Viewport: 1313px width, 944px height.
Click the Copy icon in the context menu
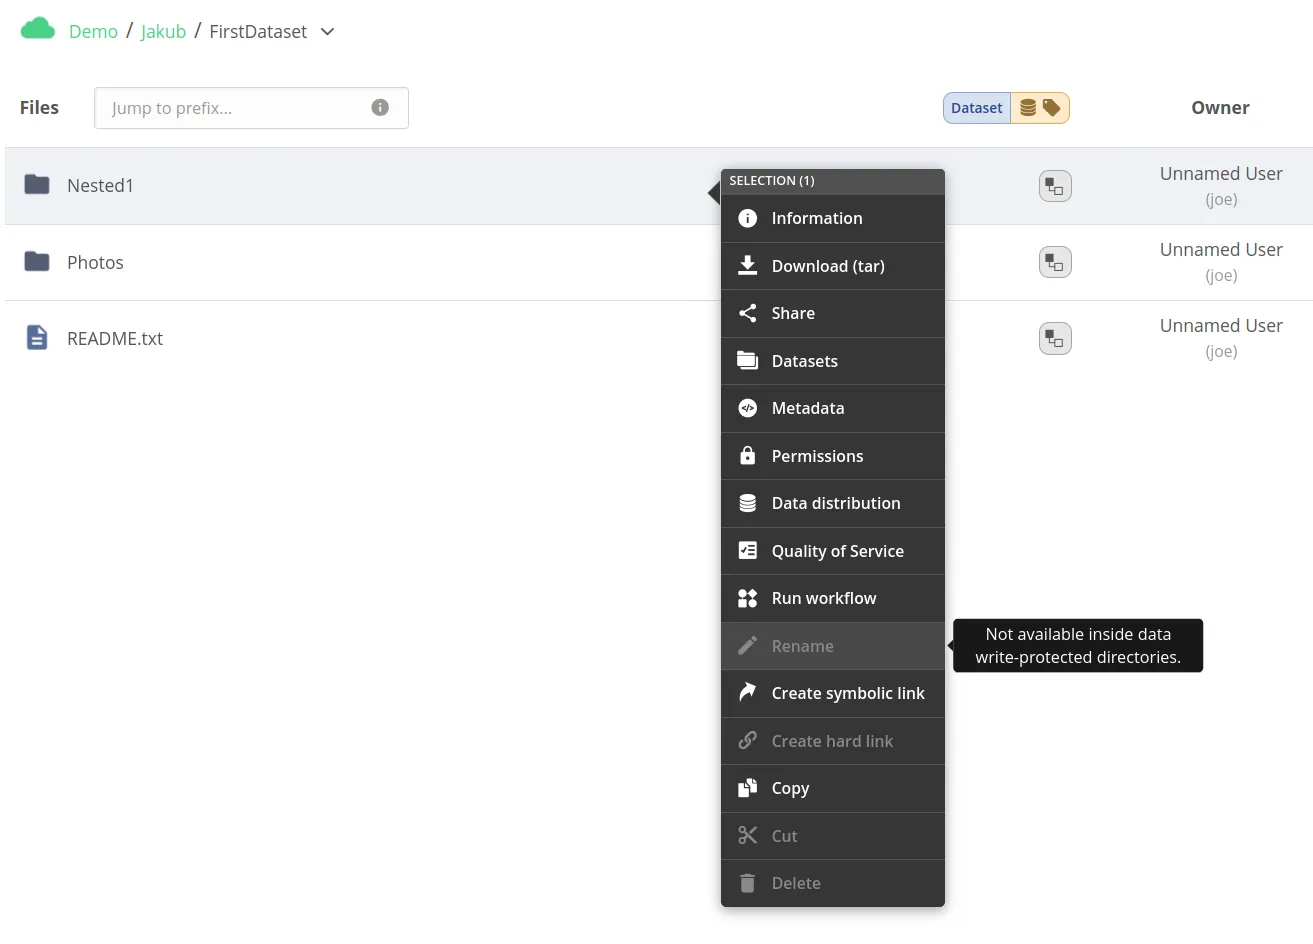[x=747, y=788]
